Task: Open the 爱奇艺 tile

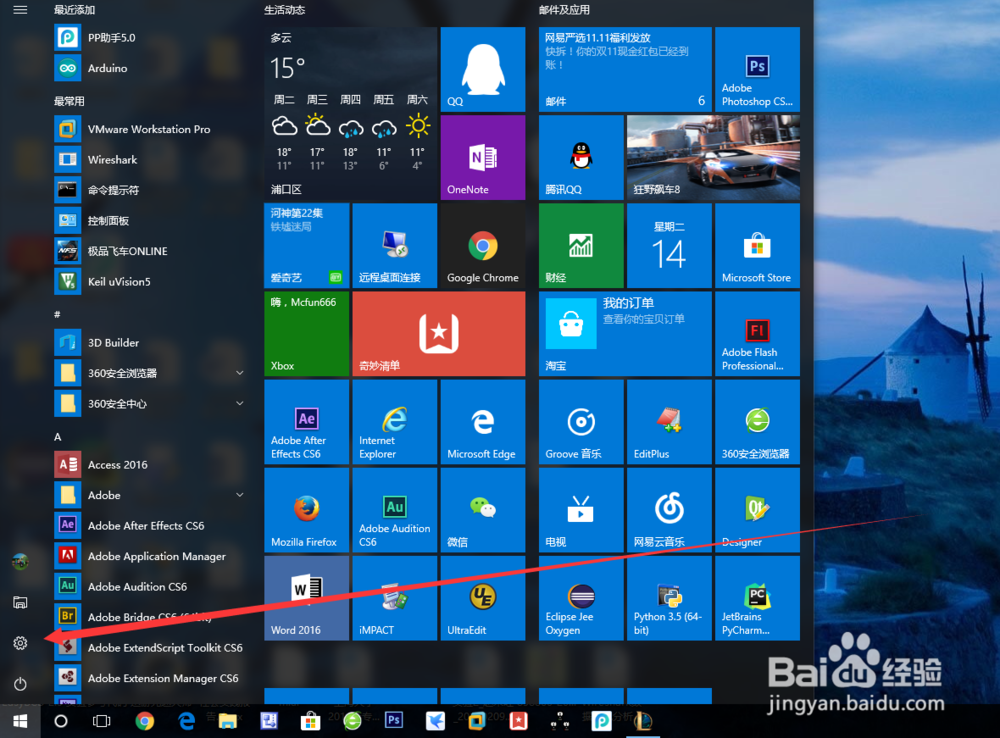Action: (307, 246)
